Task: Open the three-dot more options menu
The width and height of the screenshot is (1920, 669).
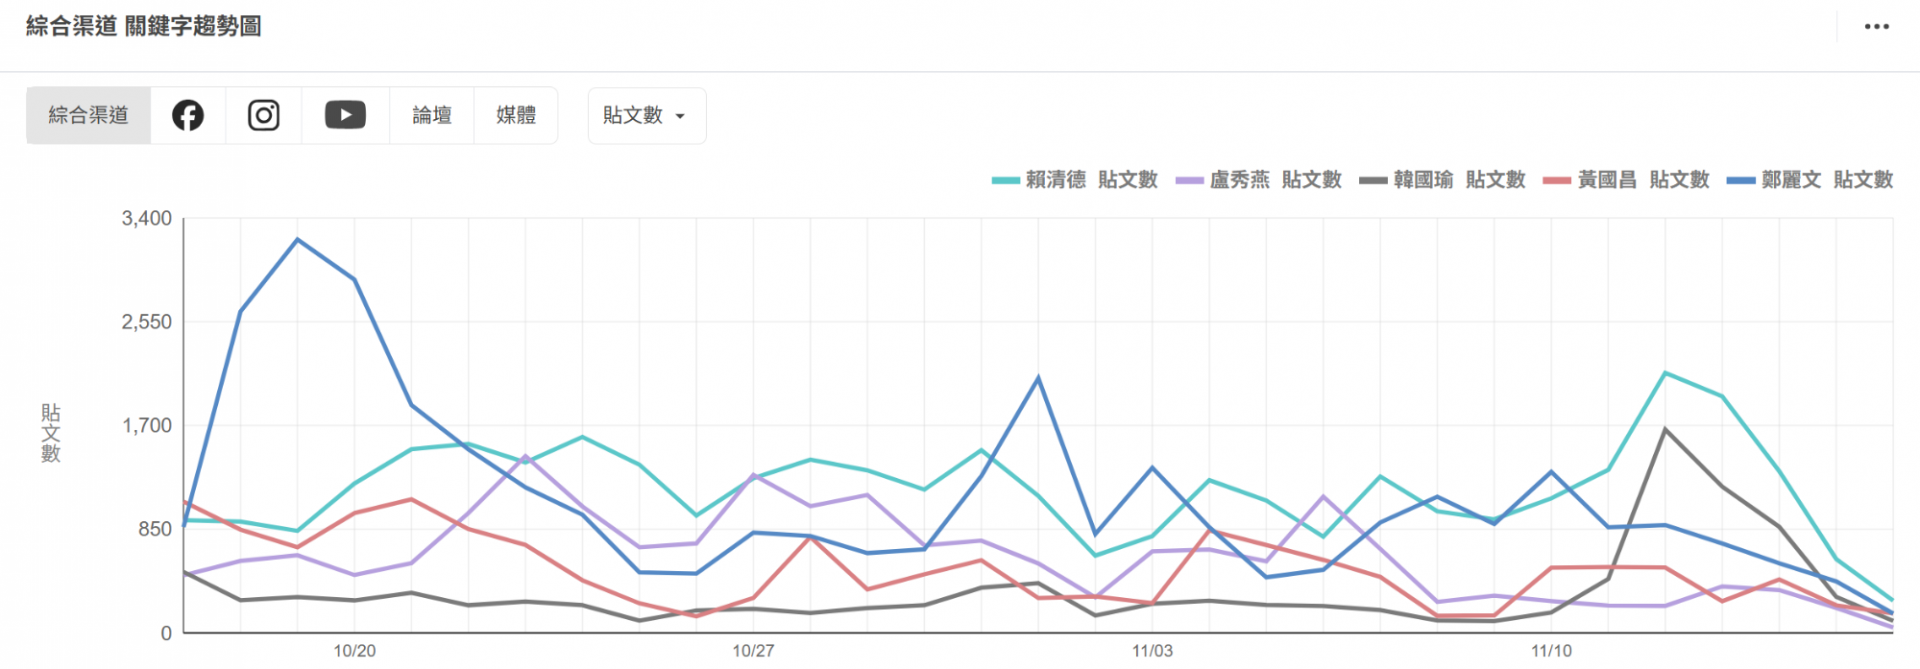Action: (x=1876, y=27)
